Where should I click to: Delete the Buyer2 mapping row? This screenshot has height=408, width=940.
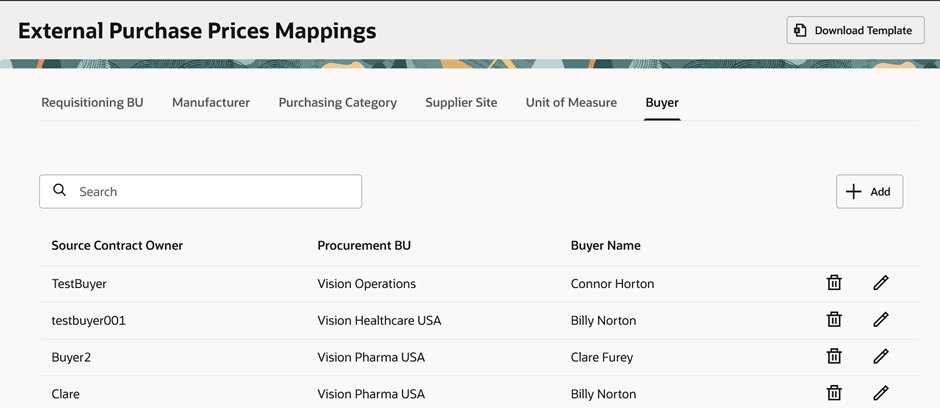[834, 356]
